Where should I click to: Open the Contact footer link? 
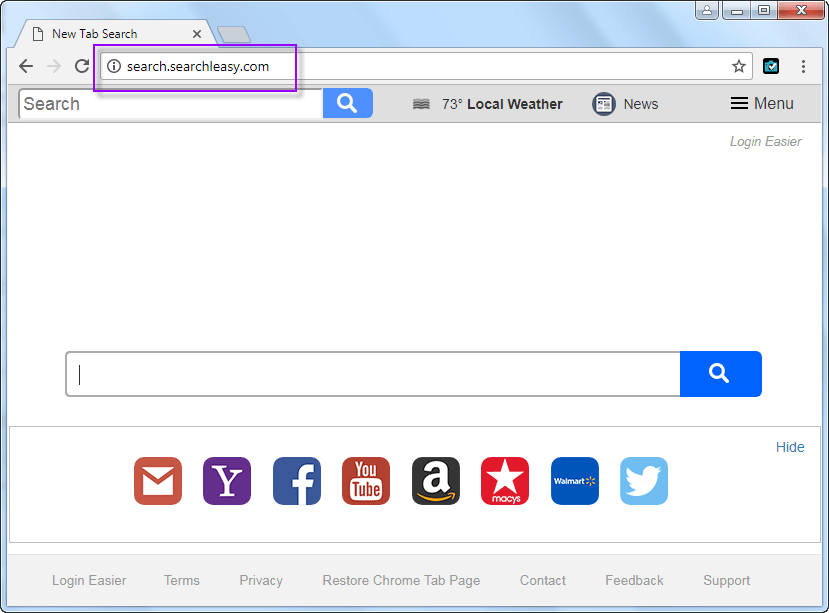click(x=542, y=580)
